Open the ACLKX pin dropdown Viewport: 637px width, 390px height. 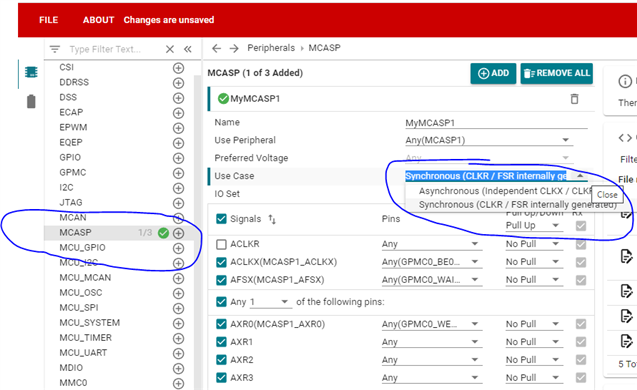tap(431, 262)
